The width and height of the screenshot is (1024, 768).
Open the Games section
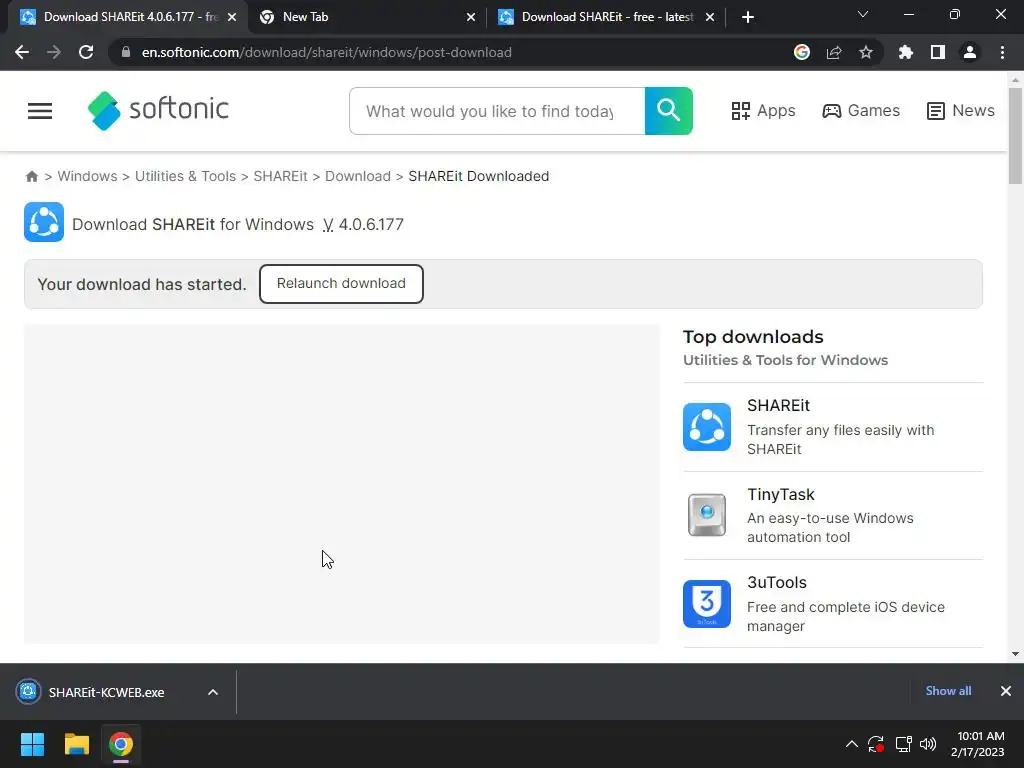[x=861, y=111]
